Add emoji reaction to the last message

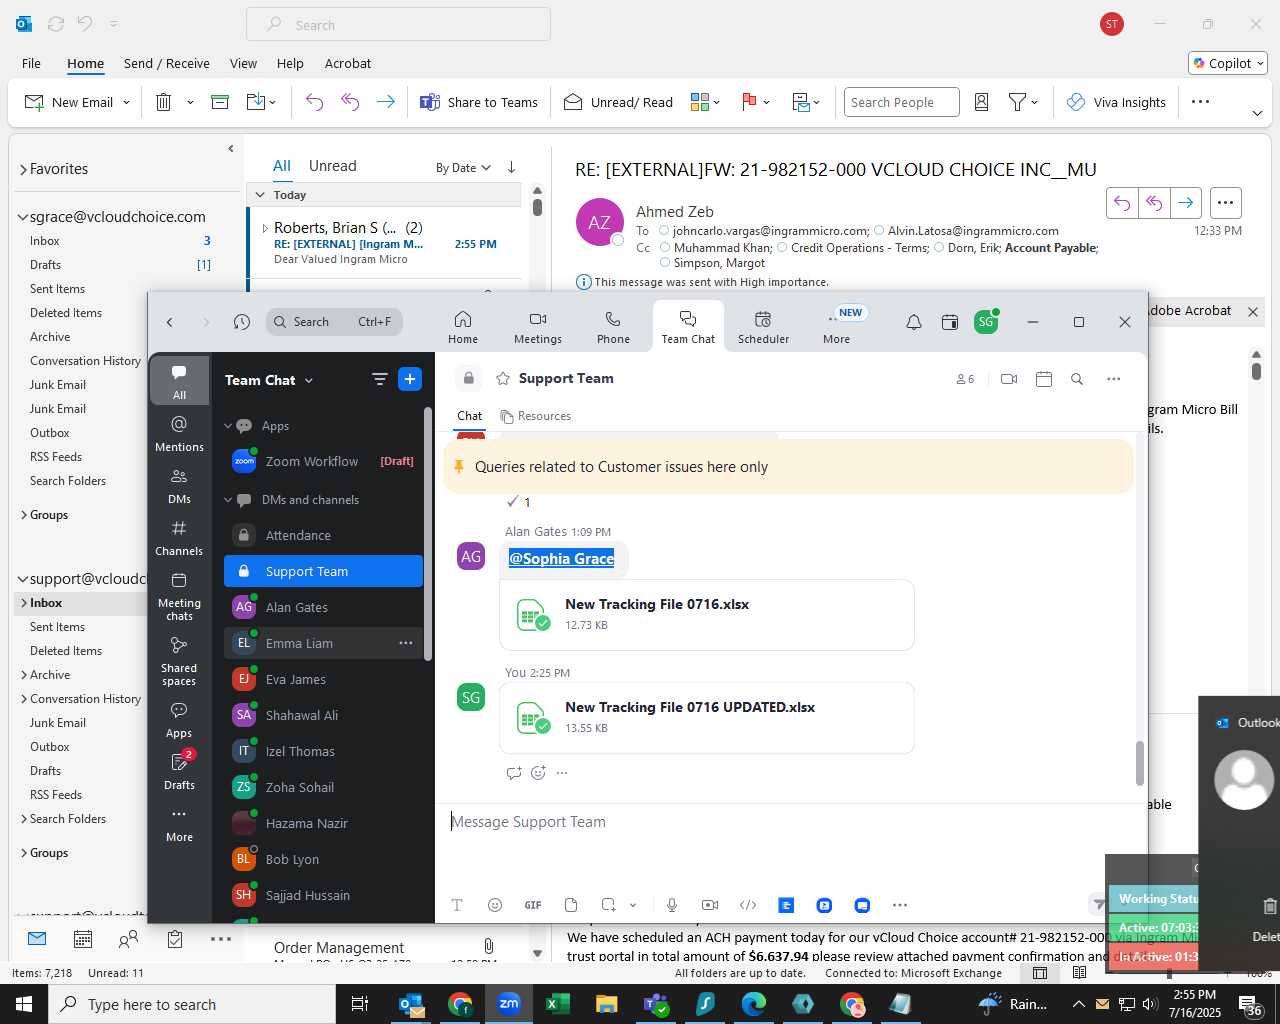[538, 773]
